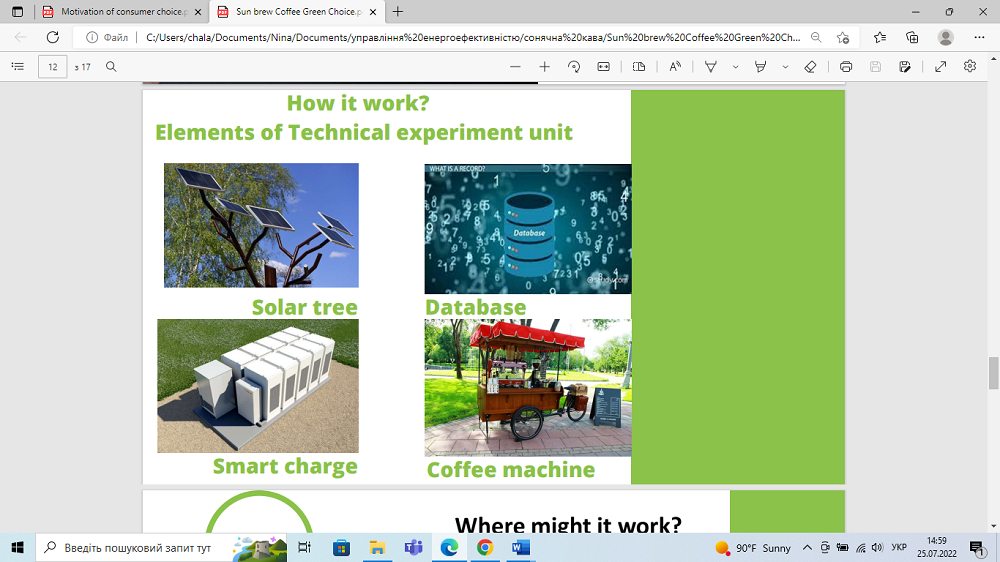Click the page number input field
Viewport: 1000px width, 562px height.
click(52, 67)
